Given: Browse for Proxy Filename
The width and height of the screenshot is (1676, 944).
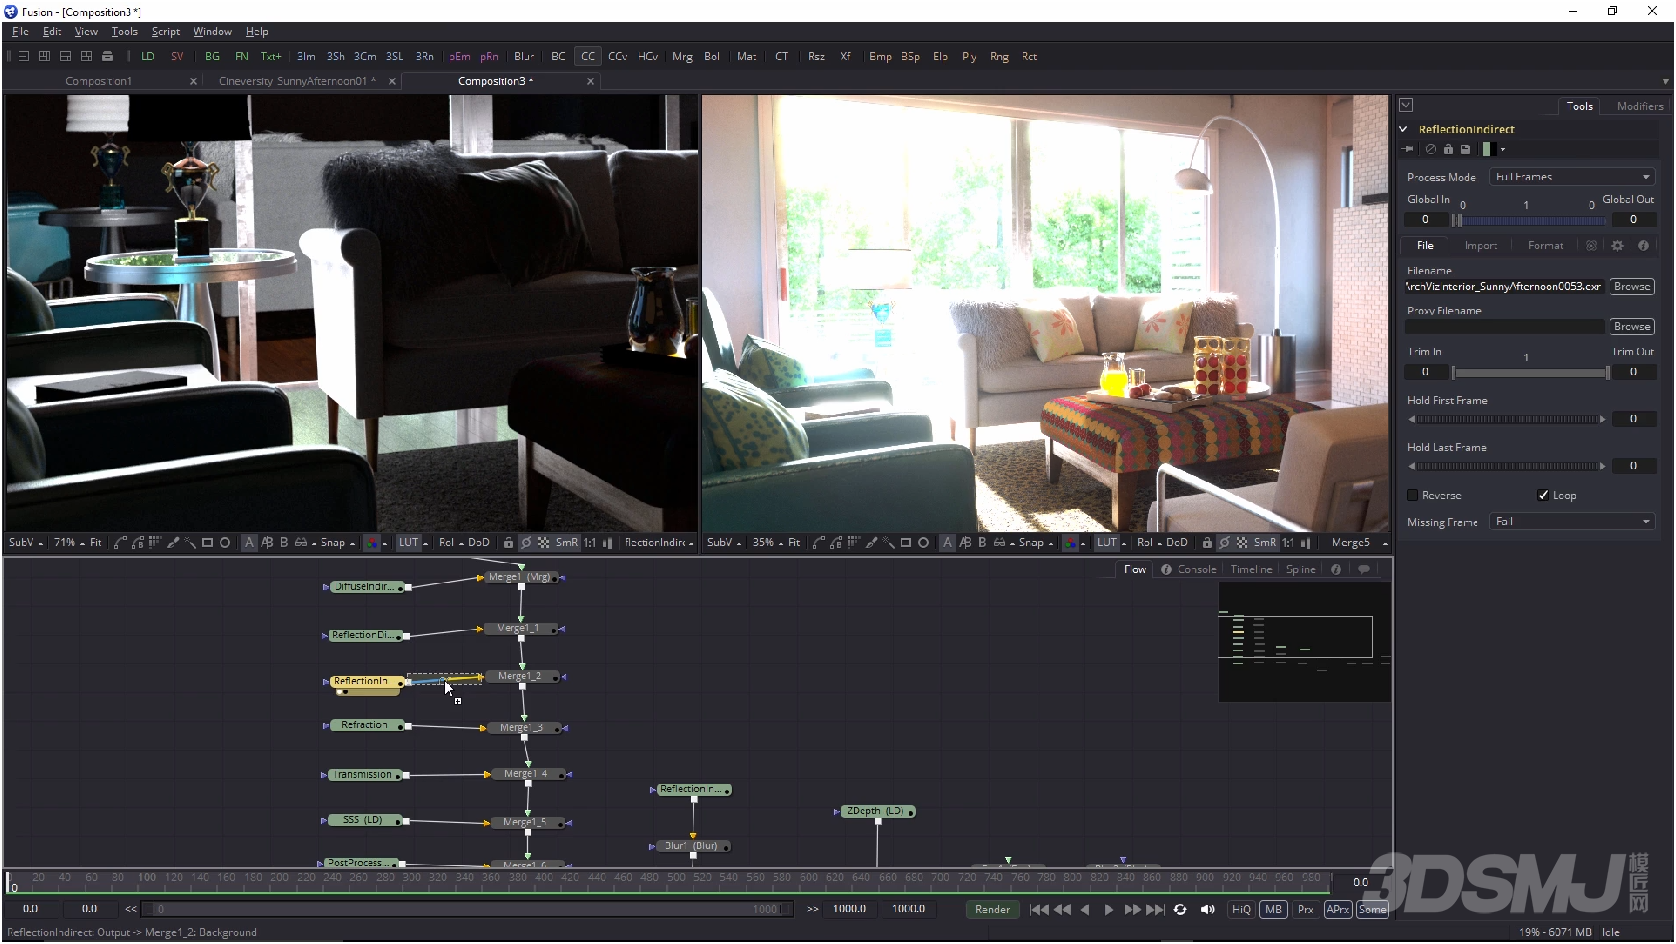Looking at the screenshot, I should tap(1631, 327).
